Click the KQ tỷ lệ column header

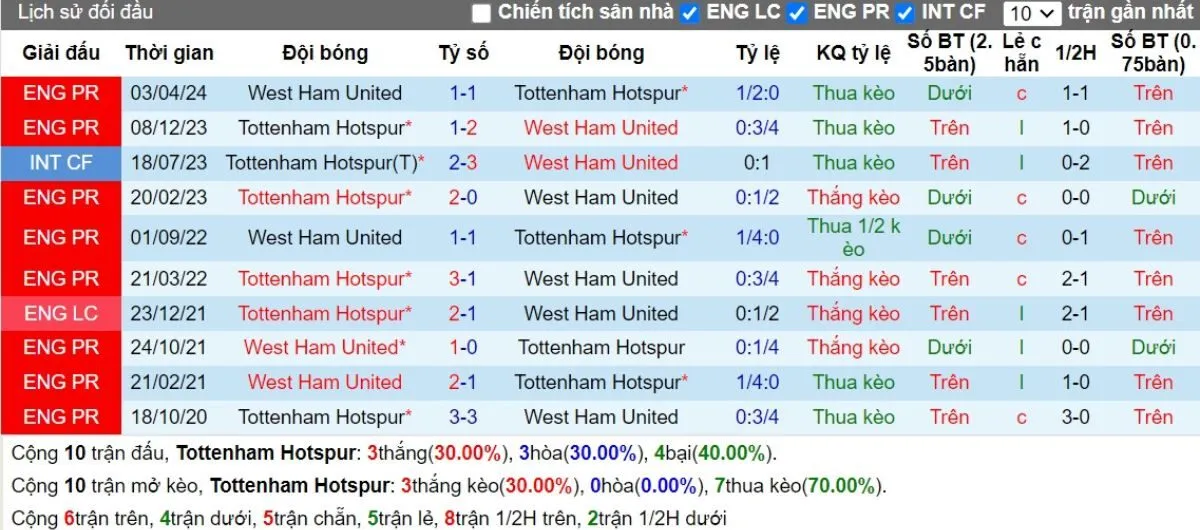tap(853, 53)
